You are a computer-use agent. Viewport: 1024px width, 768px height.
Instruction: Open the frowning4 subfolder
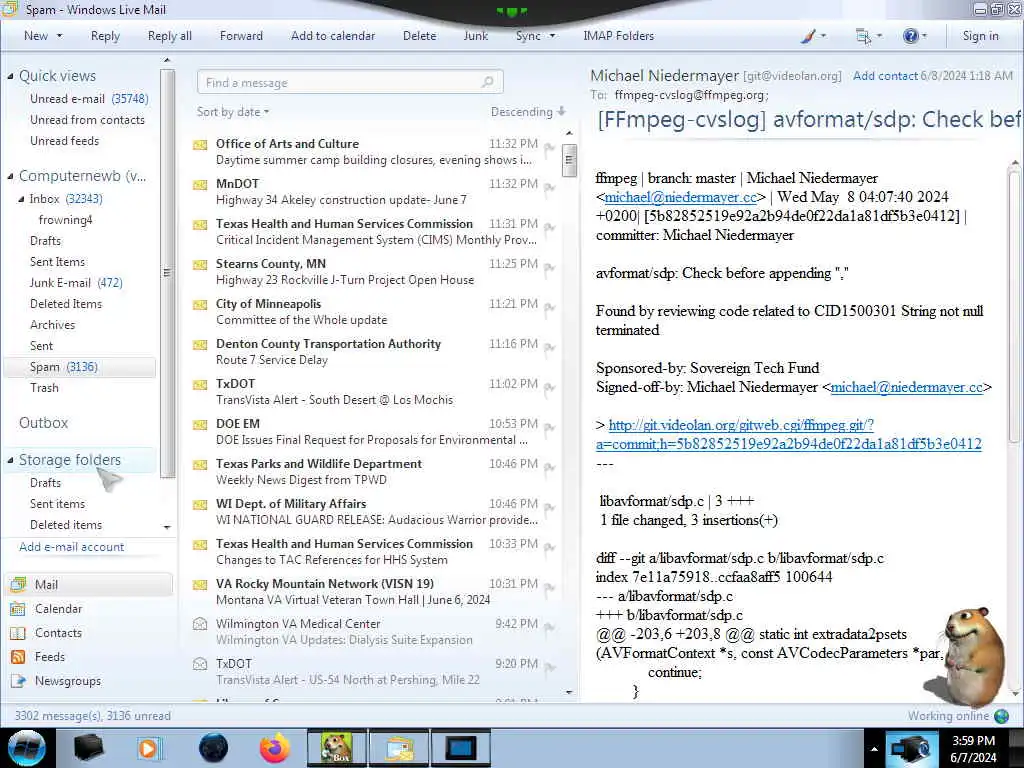[65, 220]
